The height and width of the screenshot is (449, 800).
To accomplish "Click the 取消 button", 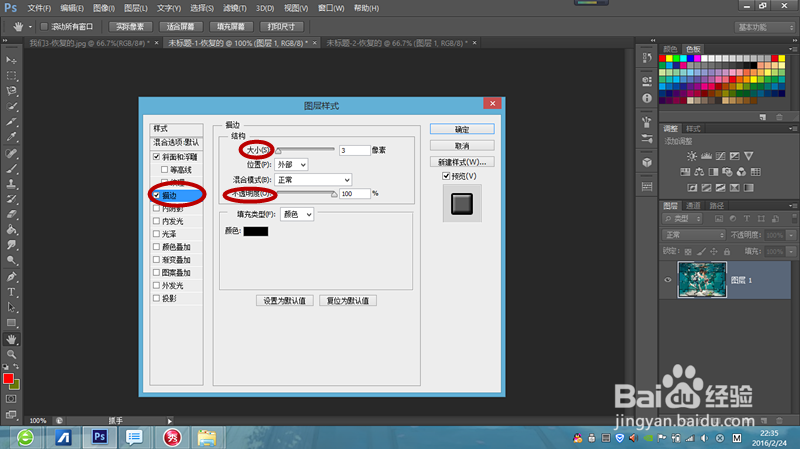I will (x=462, y=145).
